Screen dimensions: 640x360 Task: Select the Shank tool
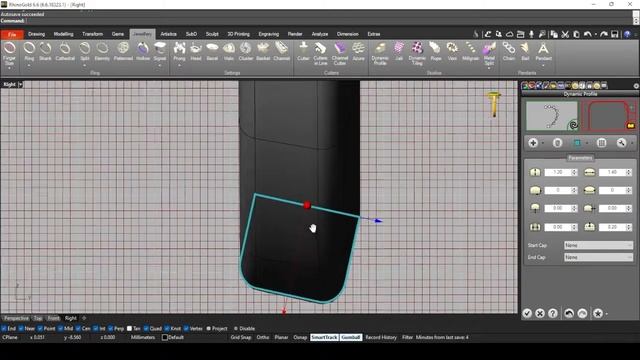pos(45,52)
